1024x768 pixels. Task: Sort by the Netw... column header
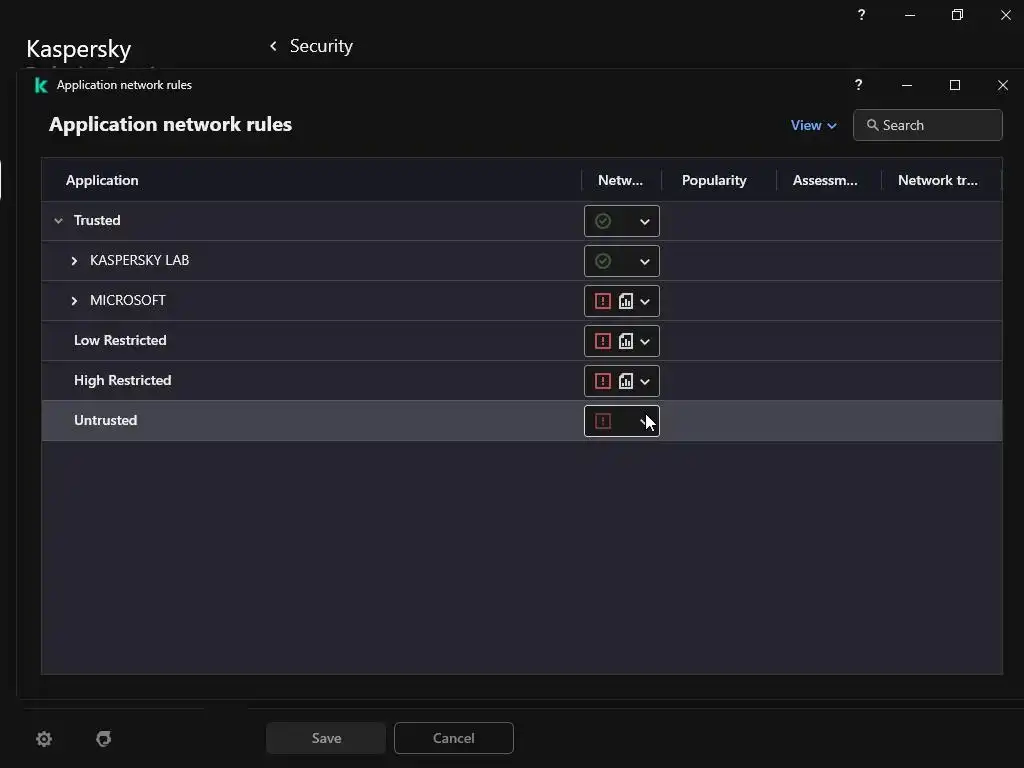[x=620, y=180]
